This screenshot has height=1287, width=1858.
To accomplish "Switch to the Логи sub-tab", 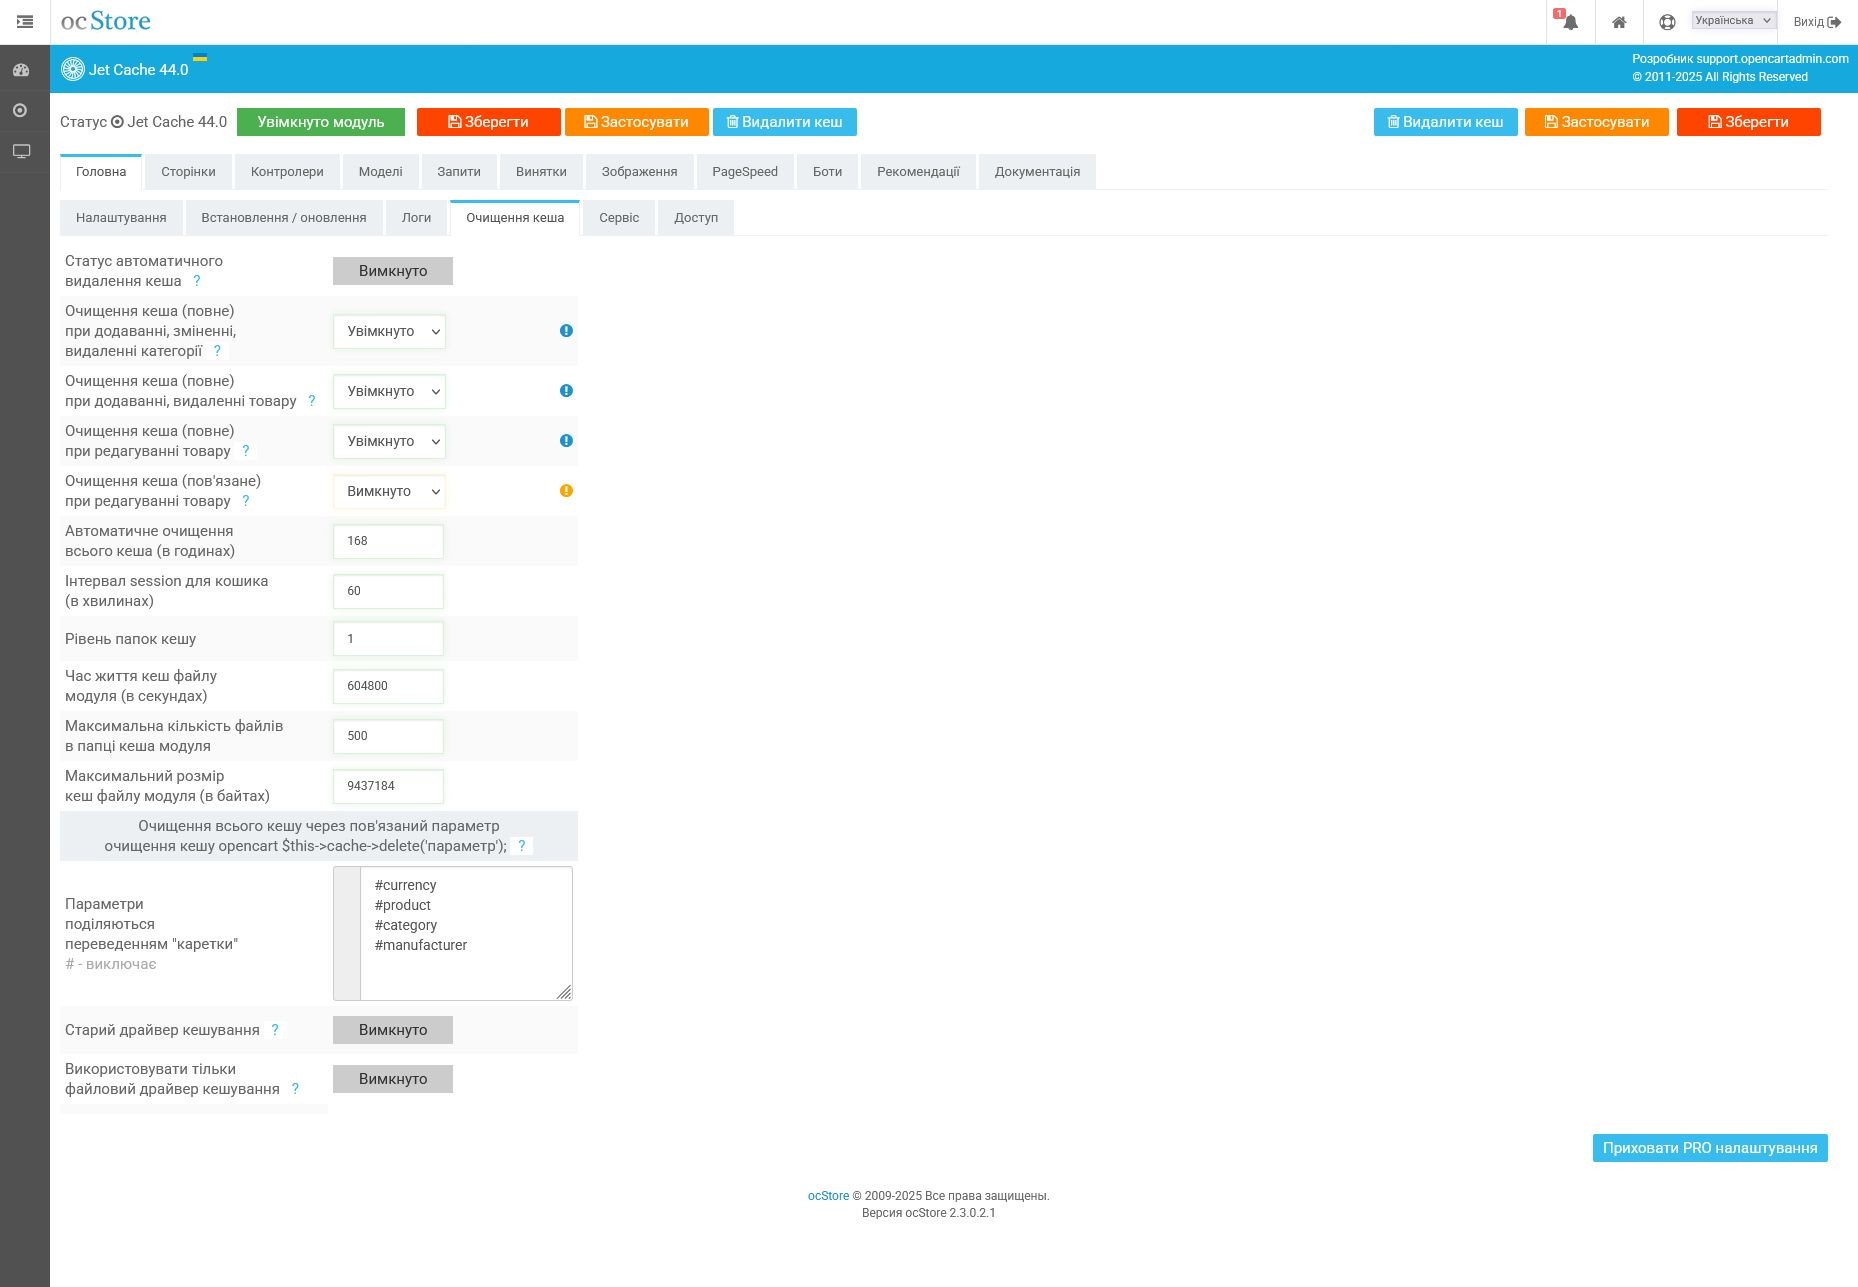I will point(416,218).
